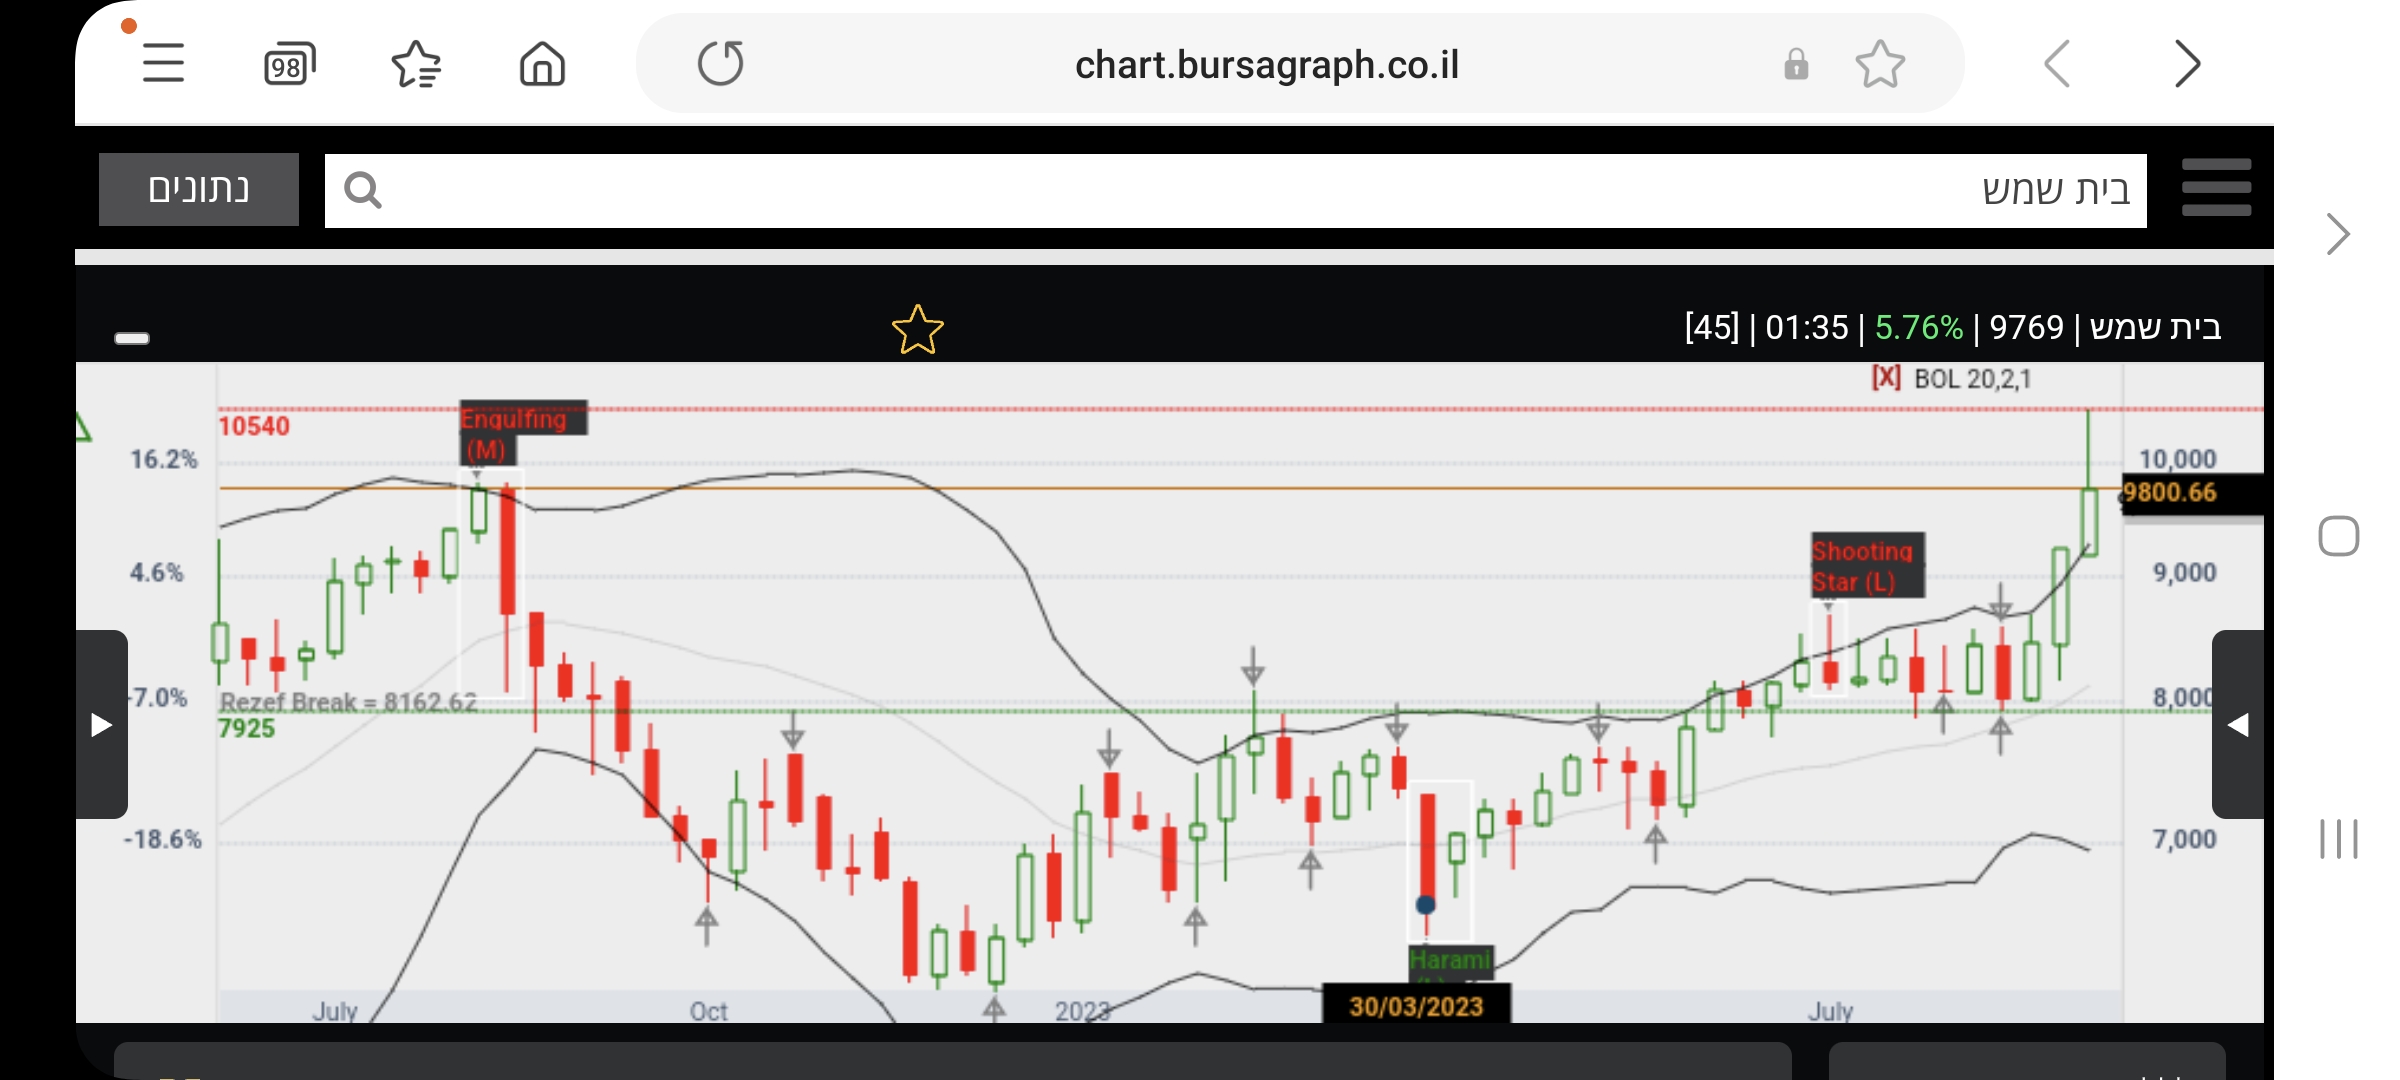Navigate forward with the right arrow
Screen dimensions: 2400x1080
point(2187,65)
